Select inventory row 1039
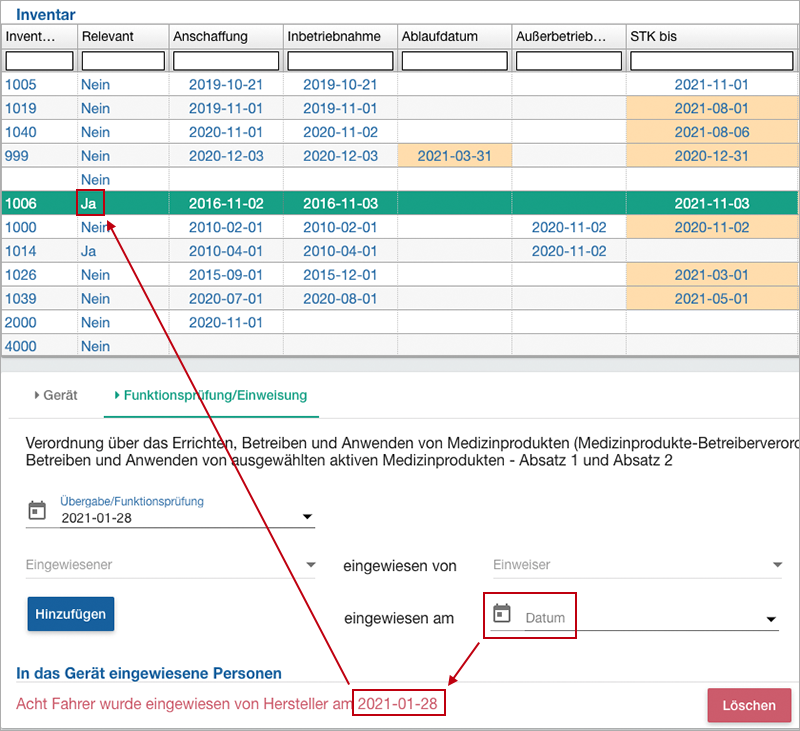This screenshot has height=731, width=800. pos(399,298)
